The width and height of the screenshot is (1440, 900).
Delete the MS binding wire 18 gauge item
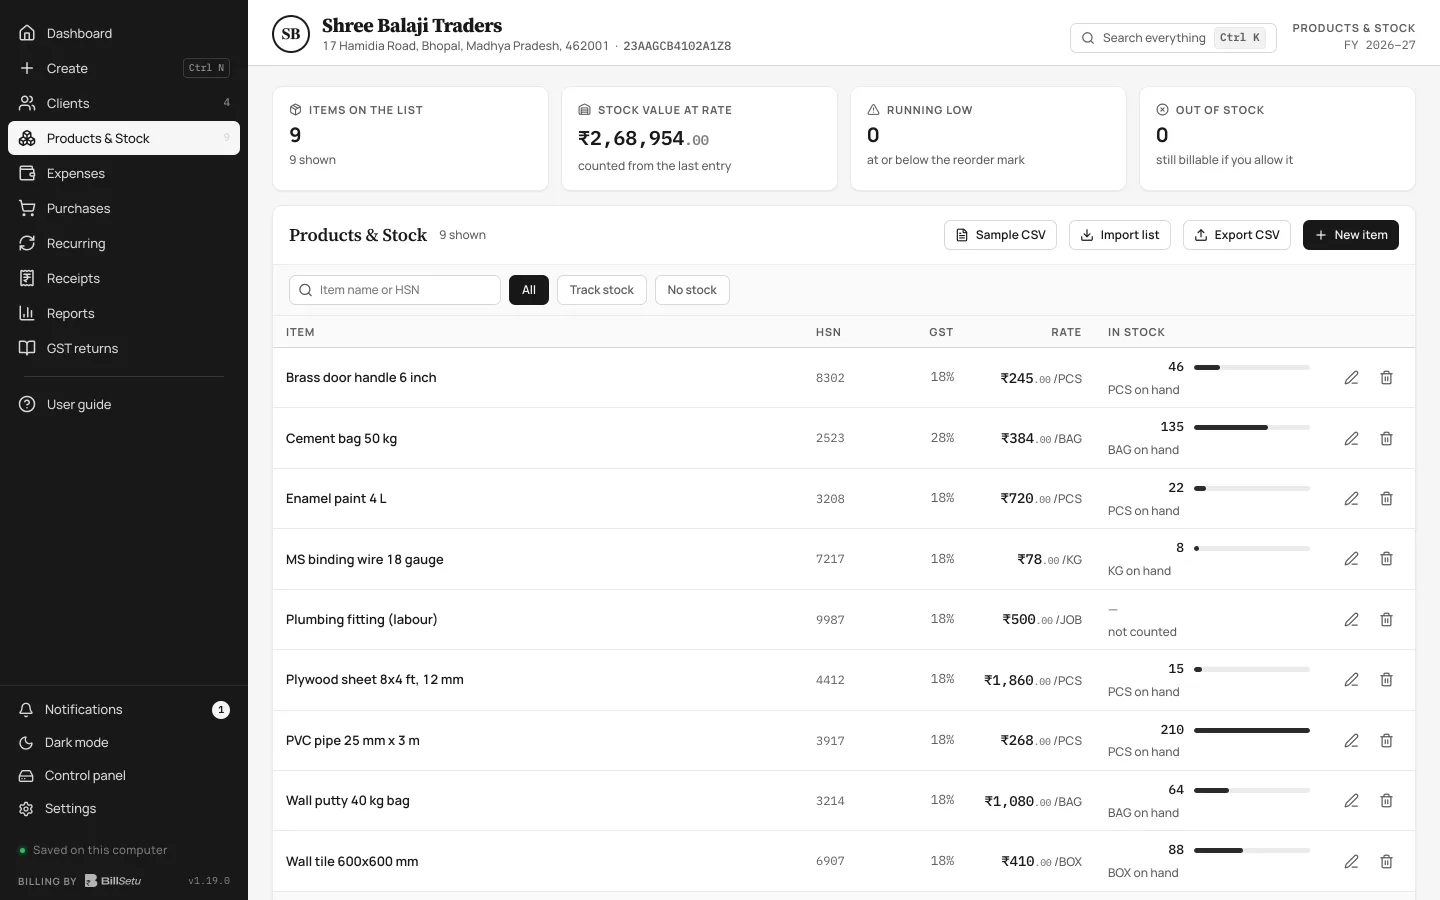(x=1386, y=559)
